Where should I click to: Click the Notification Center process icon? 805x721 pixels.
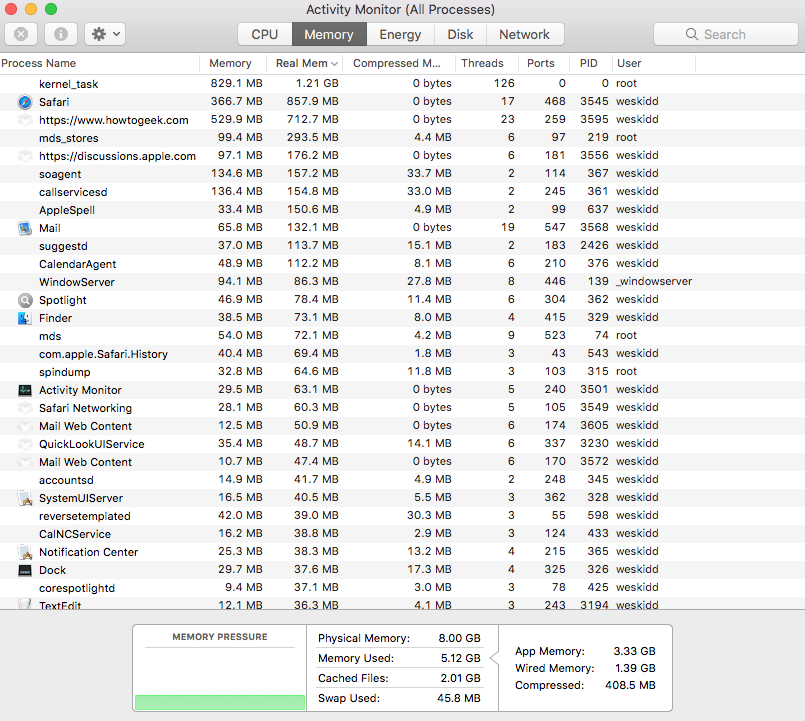click(x=25, y=552)
